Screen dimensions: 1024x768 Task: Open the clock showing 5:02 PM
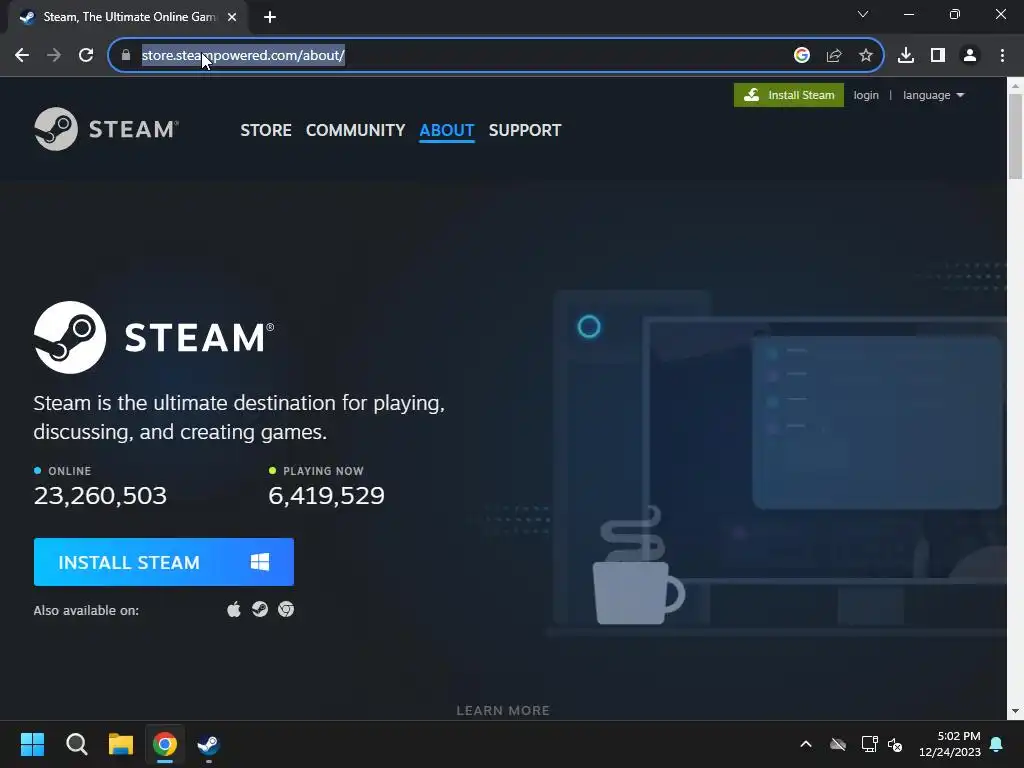point(950,744)
